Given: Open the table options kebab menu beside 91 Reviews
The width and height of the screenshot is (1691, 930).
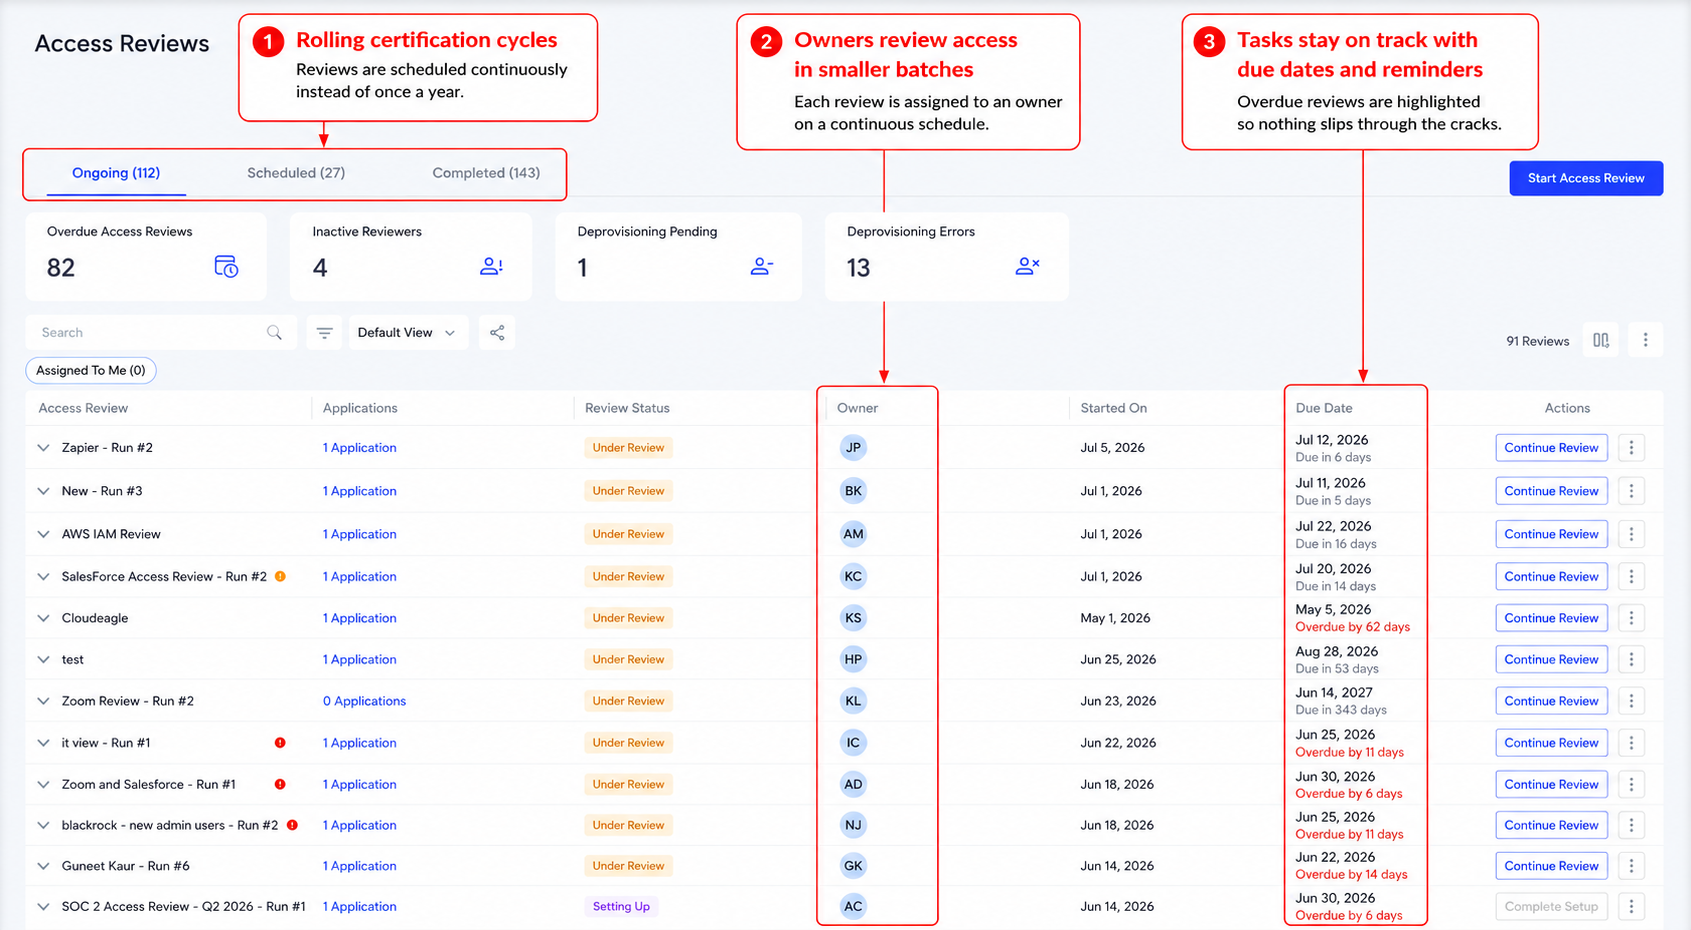Looking at the screenshot, I should coord(1645,341).
